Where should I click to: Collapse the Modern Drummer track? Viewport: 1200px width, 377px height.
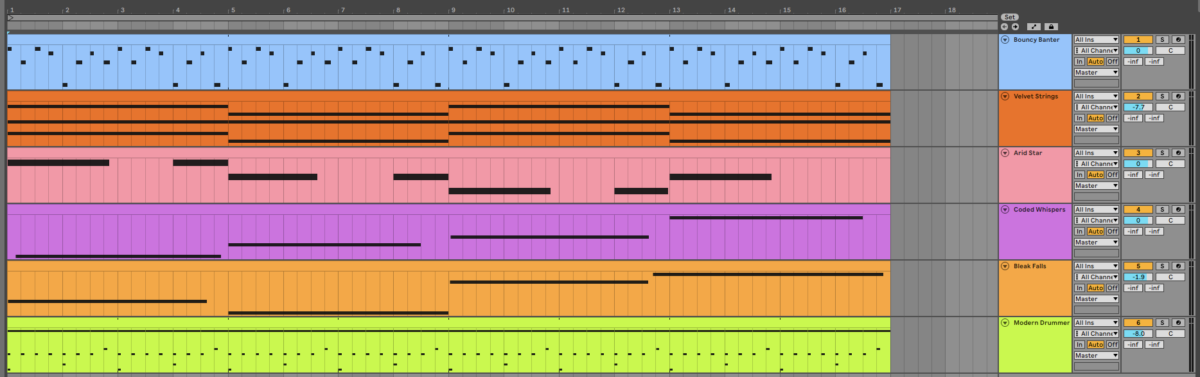point(1005,322)
